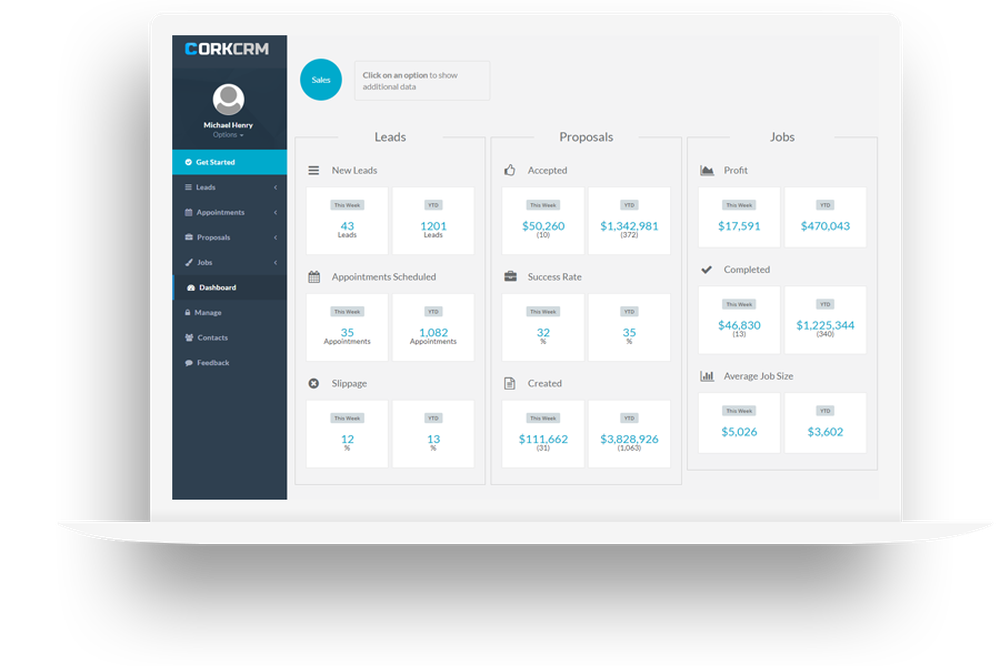Click the Success Rate briefcase icon
1000x666 pixels.
510,277
